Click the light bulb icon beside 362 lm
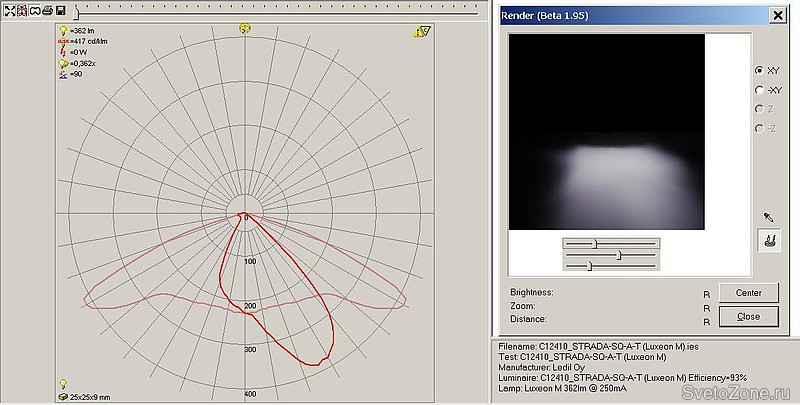Image resolution: width=800 pixels, height=405 pixels. [x=63, y=32]
